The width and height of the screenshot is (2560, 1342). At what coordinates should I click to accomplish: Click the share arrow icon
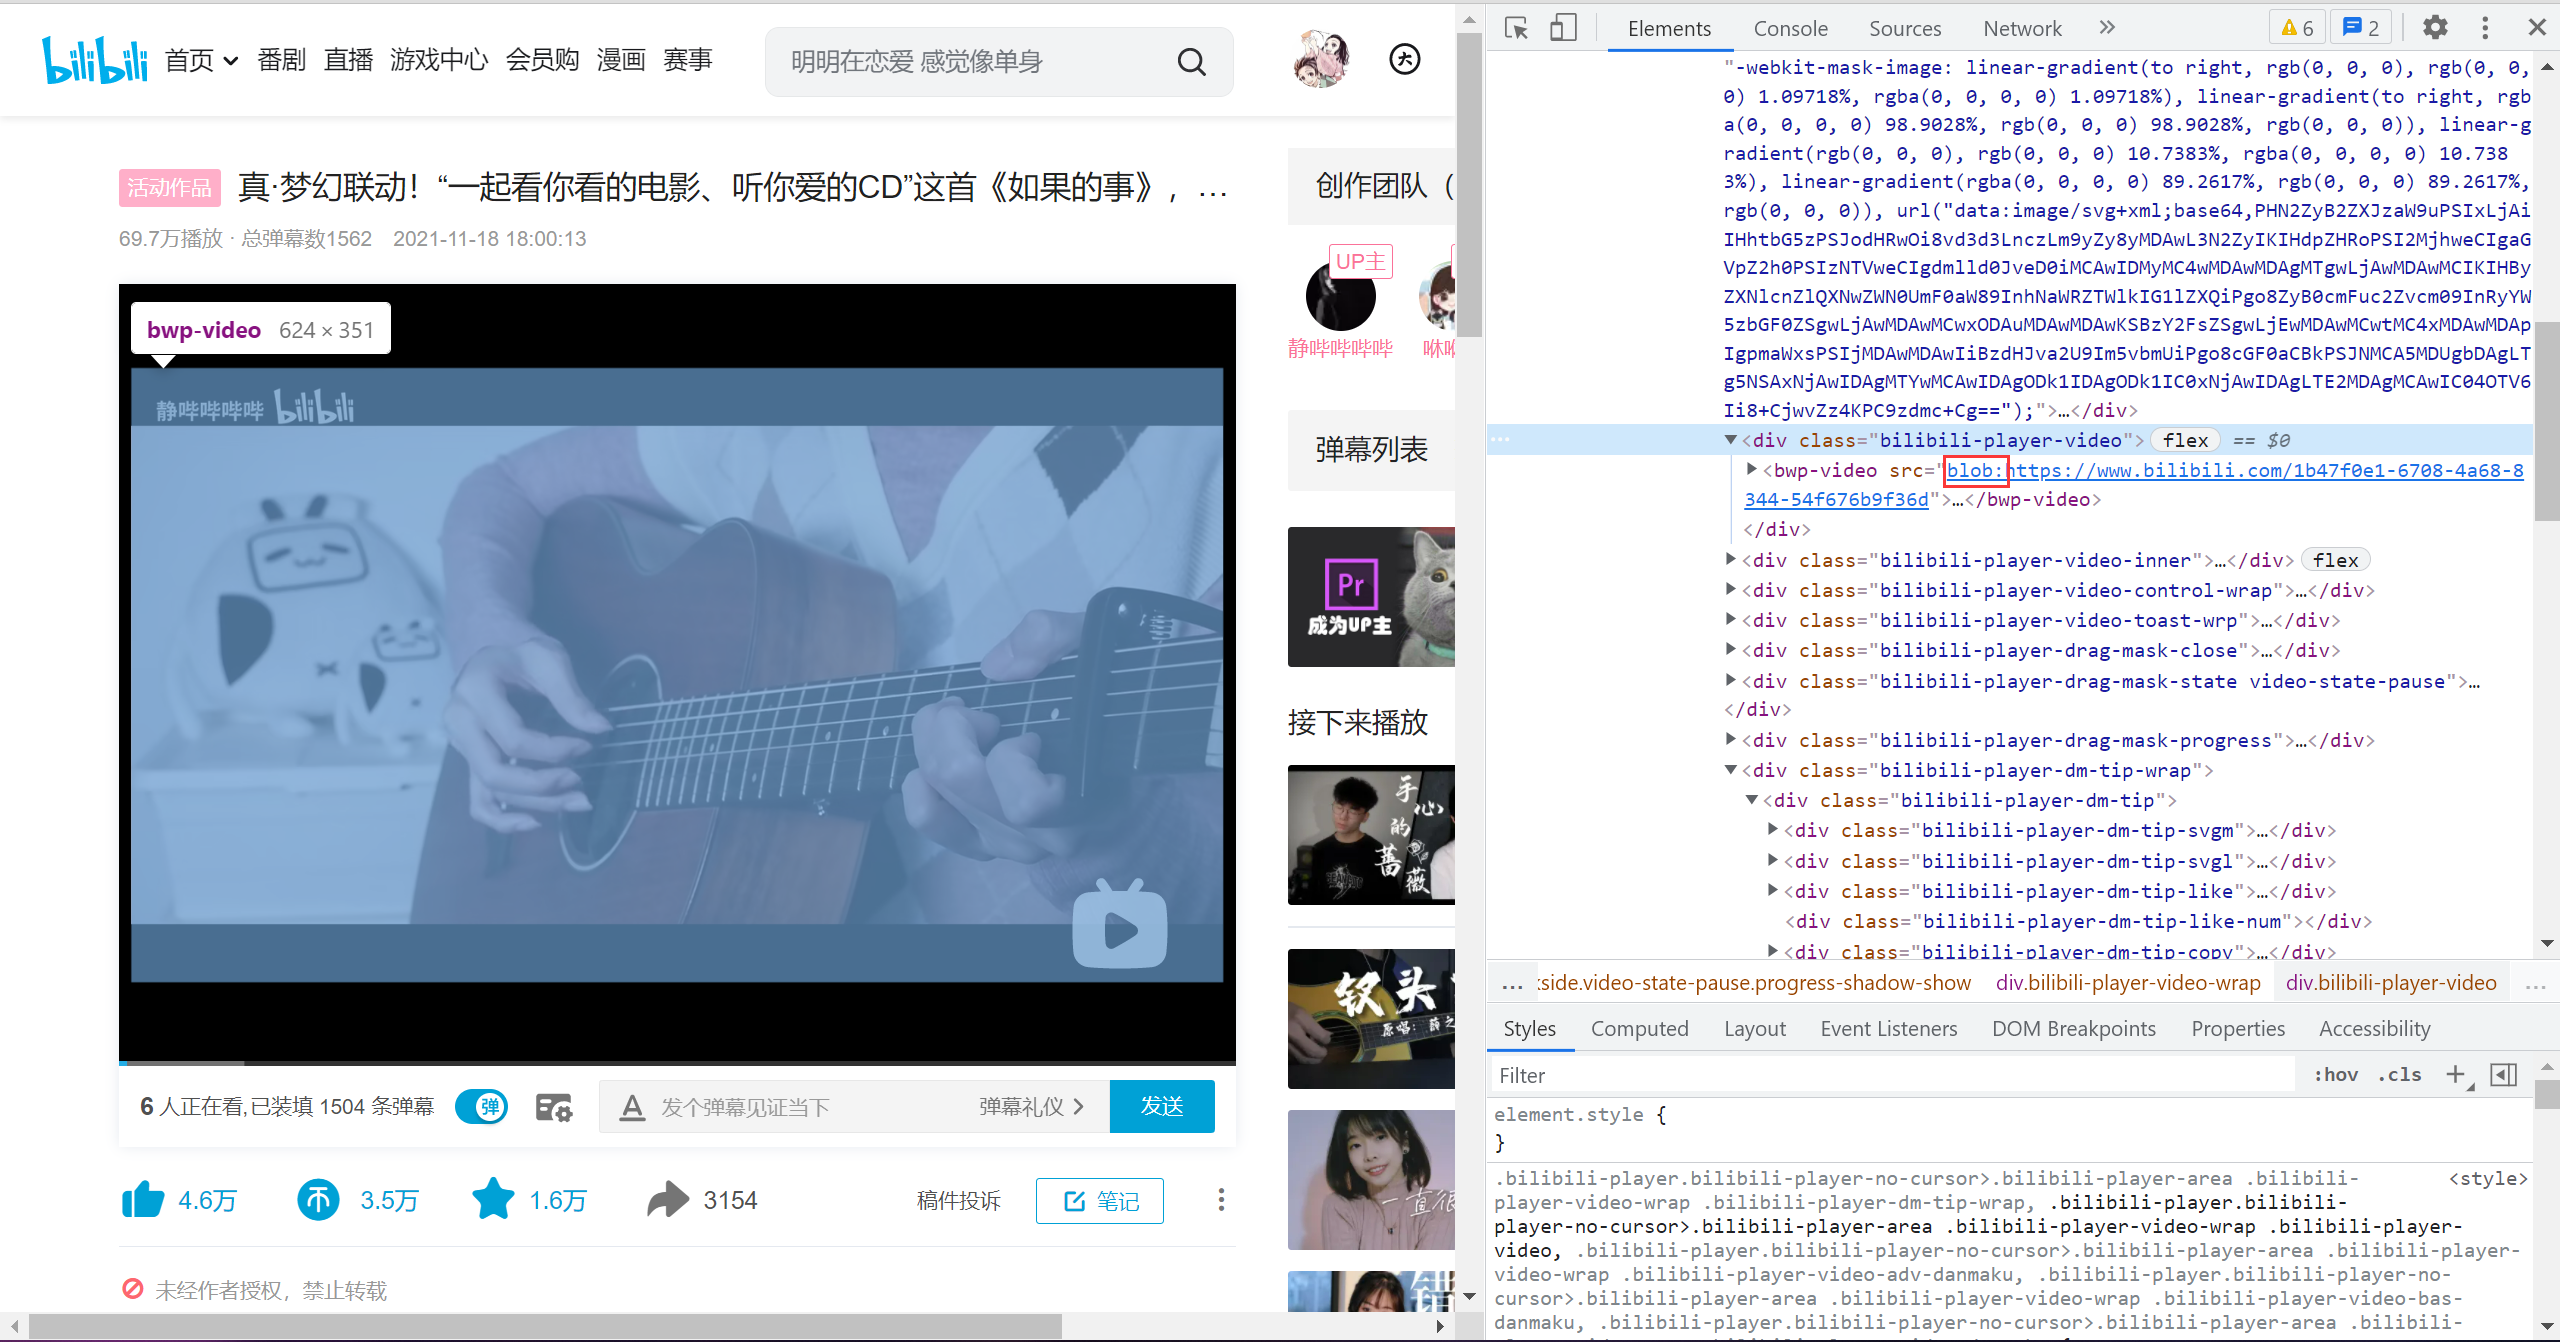coord(668,1200)
